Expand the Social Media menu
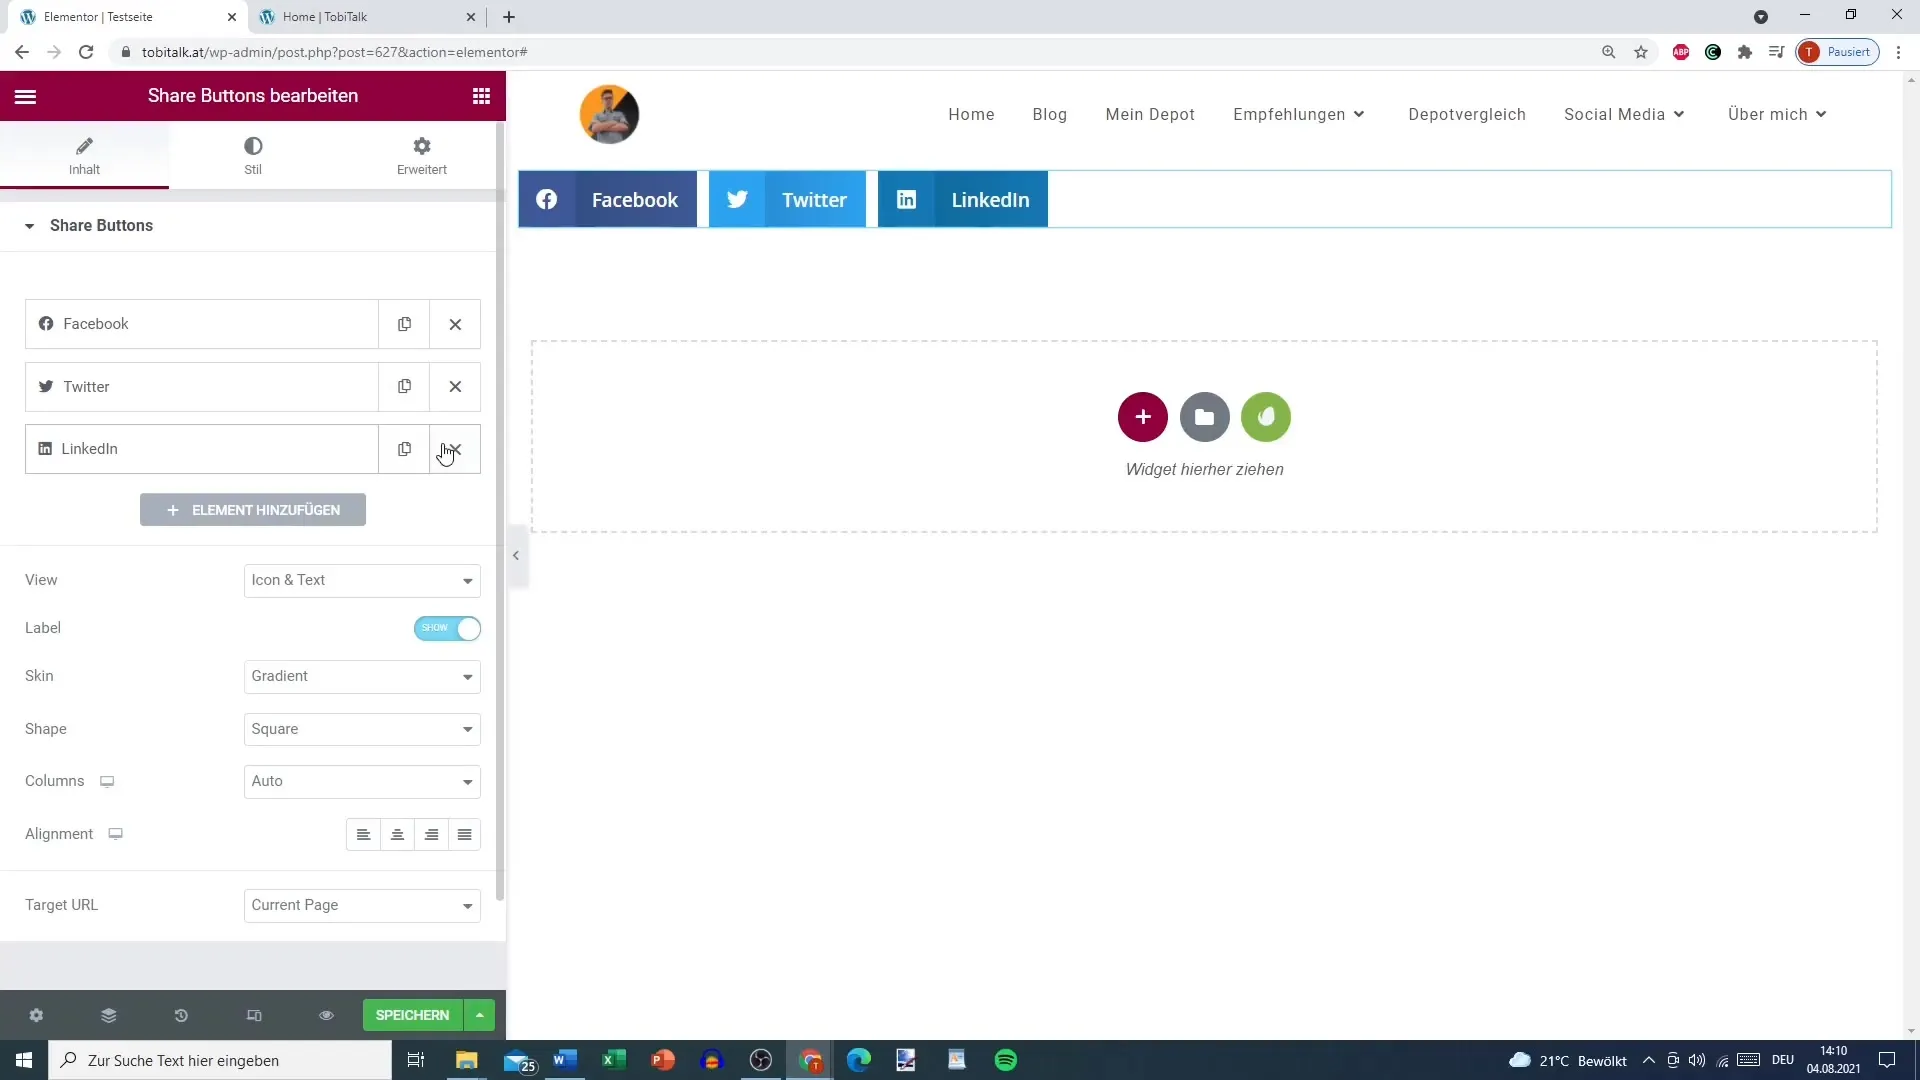The height and width of the screenshot is (1080, 1920). tap(1624, 115)
